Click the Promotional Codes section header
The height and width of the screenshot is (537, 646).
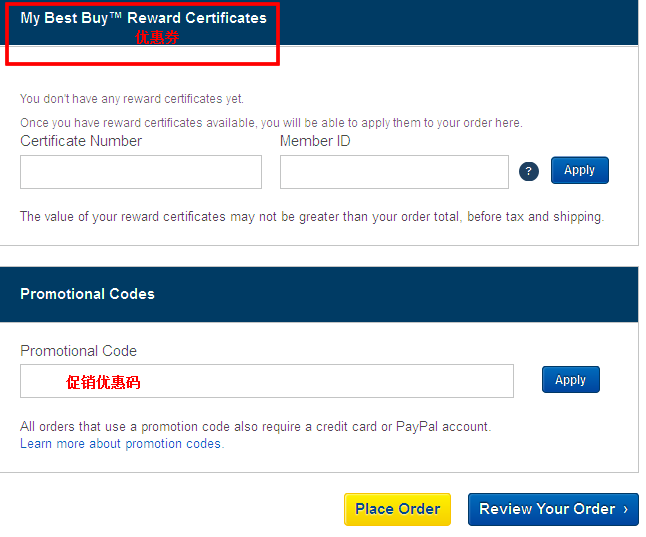(x=87, y=294)
